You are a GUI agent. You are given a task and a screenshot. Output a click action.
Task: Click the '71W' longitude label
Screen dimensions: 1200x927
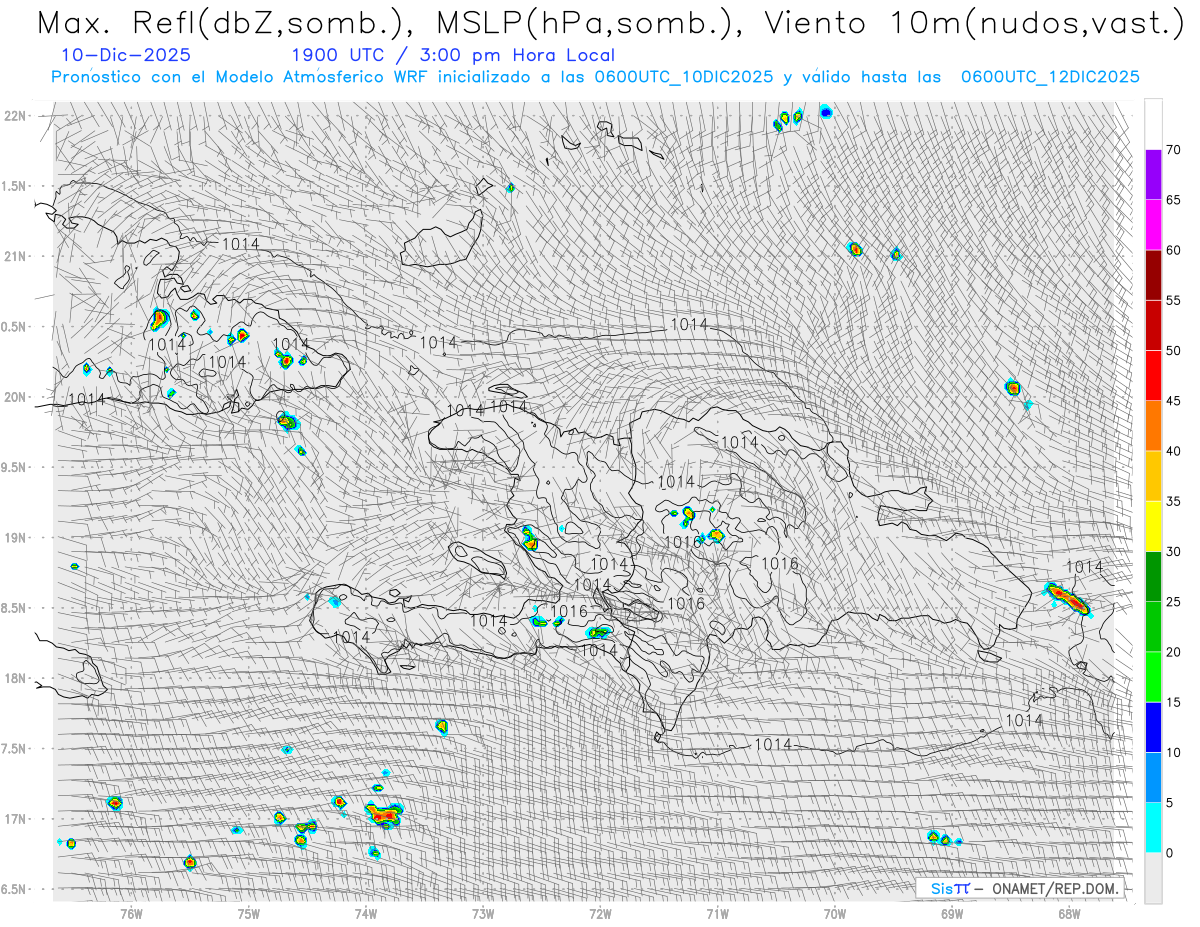[x=717, y=912]
